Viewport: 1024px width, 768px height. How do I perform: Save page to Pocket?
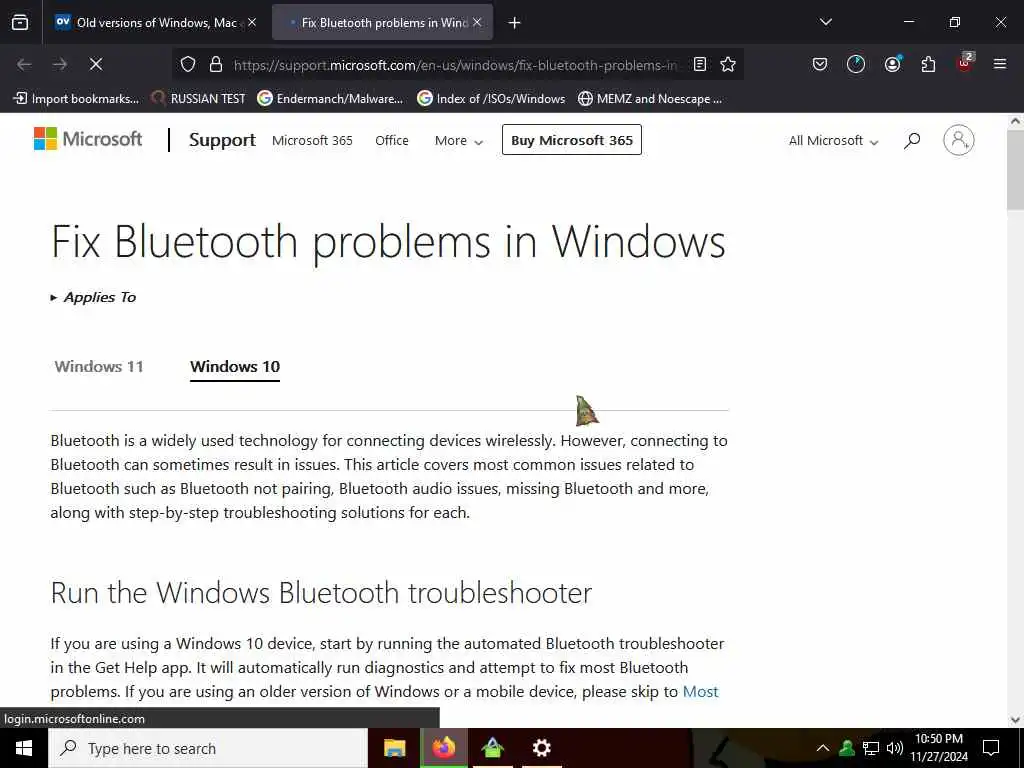[x=820, y=64]
